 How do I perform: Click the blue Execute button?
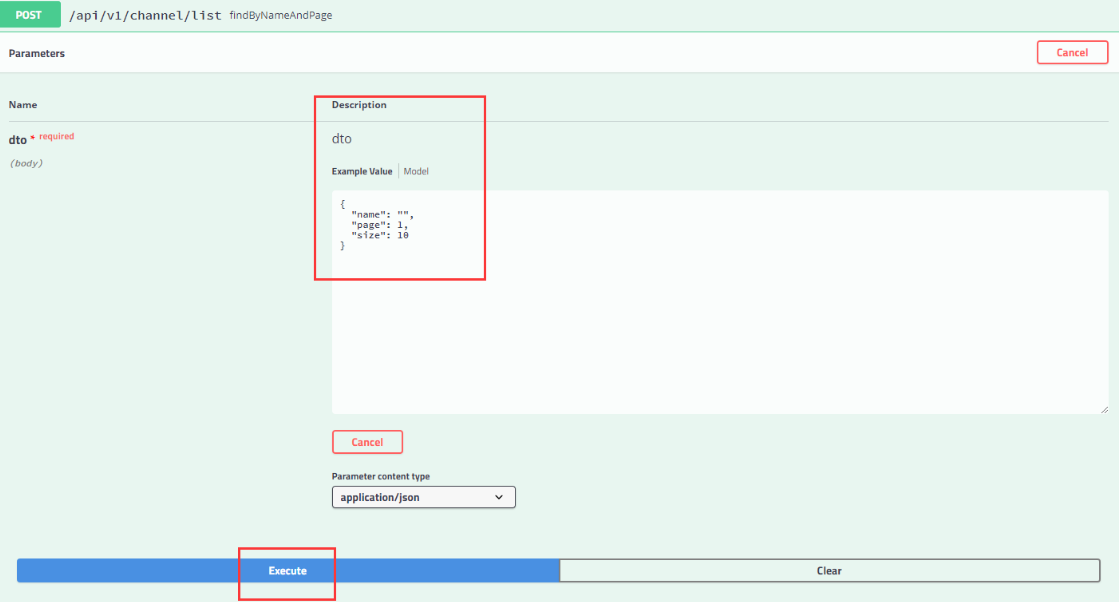tap(288, 571)
